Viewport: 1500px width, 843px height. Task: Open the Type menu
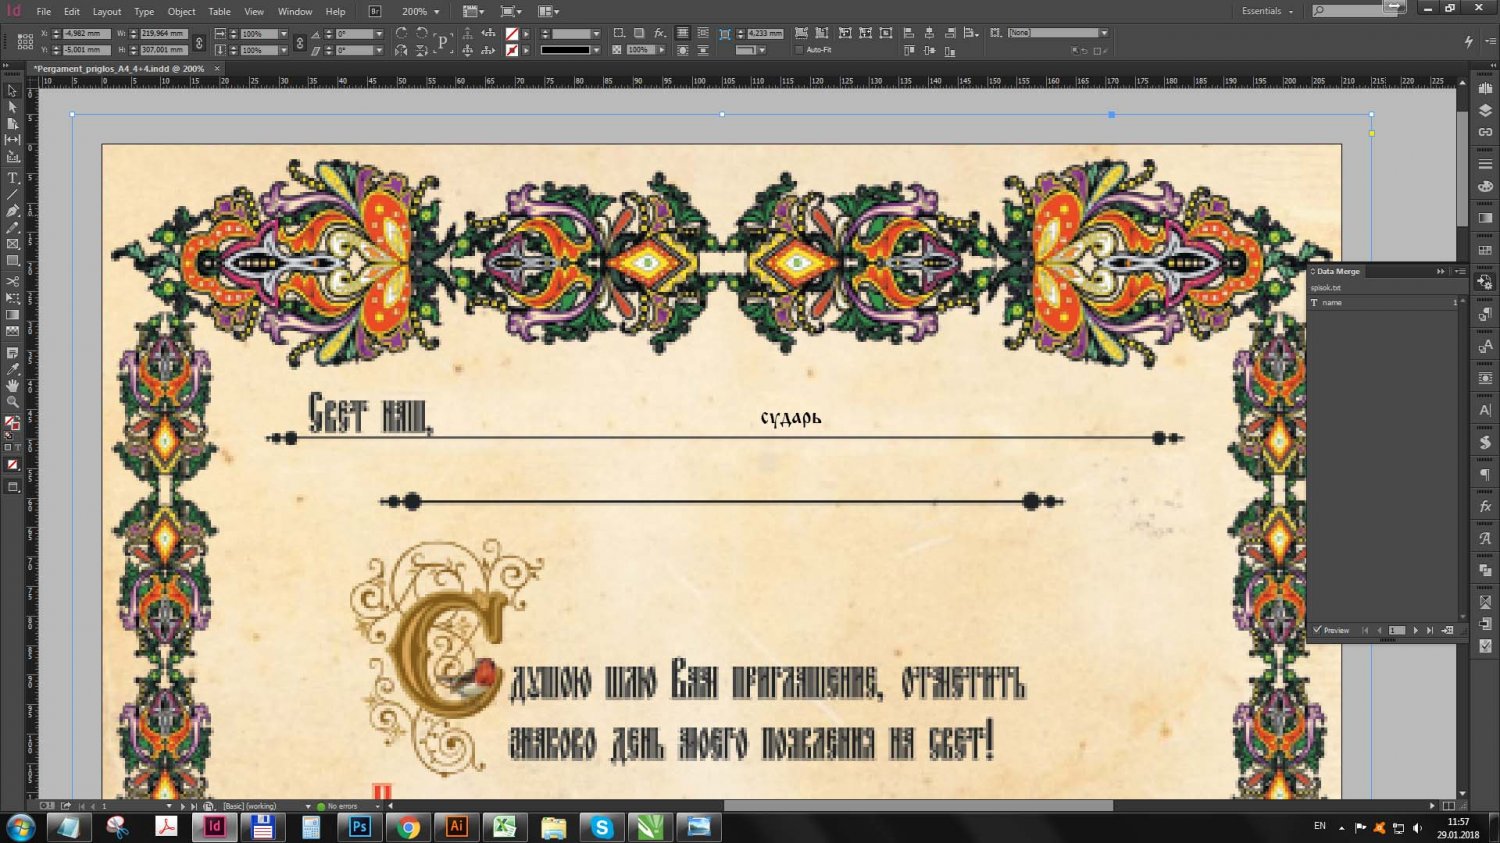144,12
